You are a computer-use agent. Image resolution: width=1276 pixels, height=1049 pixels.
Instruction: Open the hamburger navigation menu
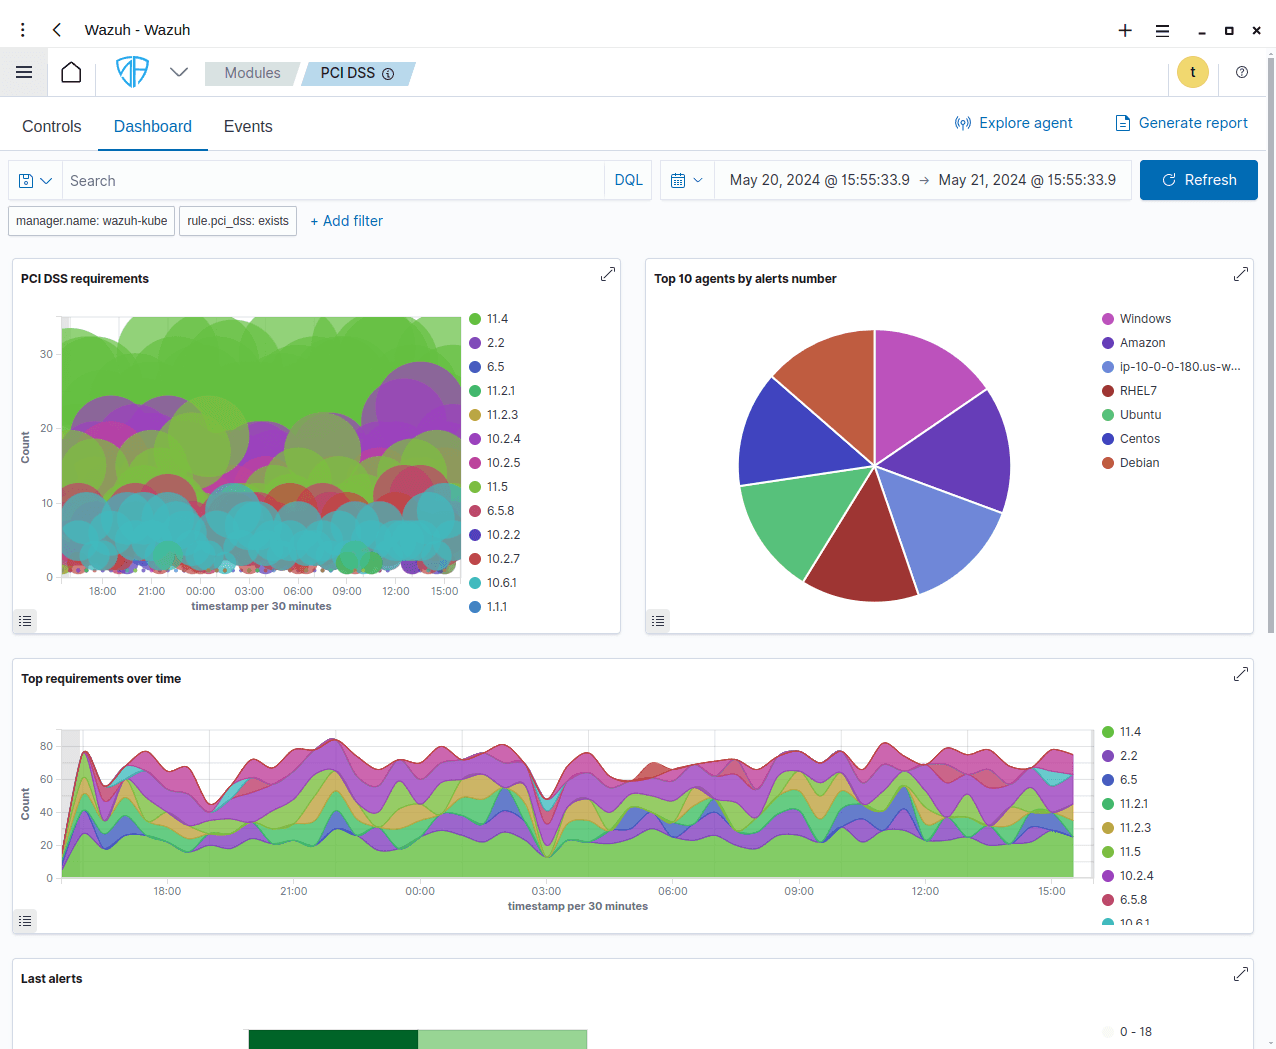point(24,72)
